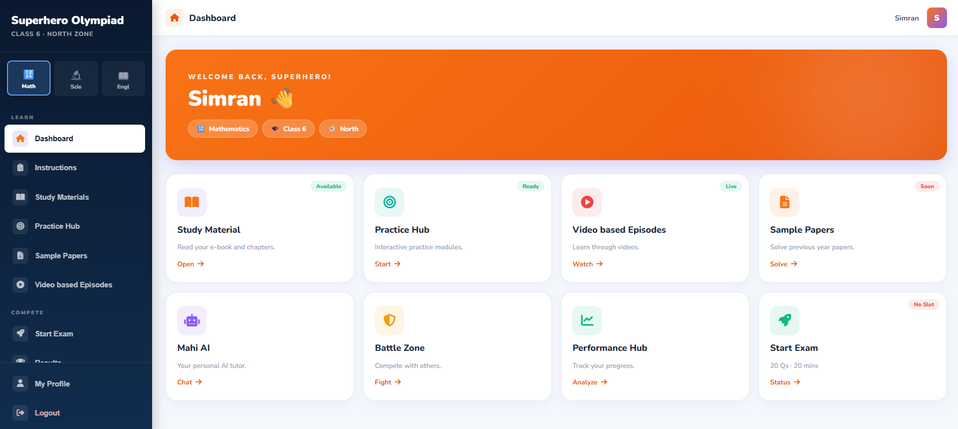Log out using the sidebar Logout
This screenshot has width=958, height=429.
pos(75,413)
